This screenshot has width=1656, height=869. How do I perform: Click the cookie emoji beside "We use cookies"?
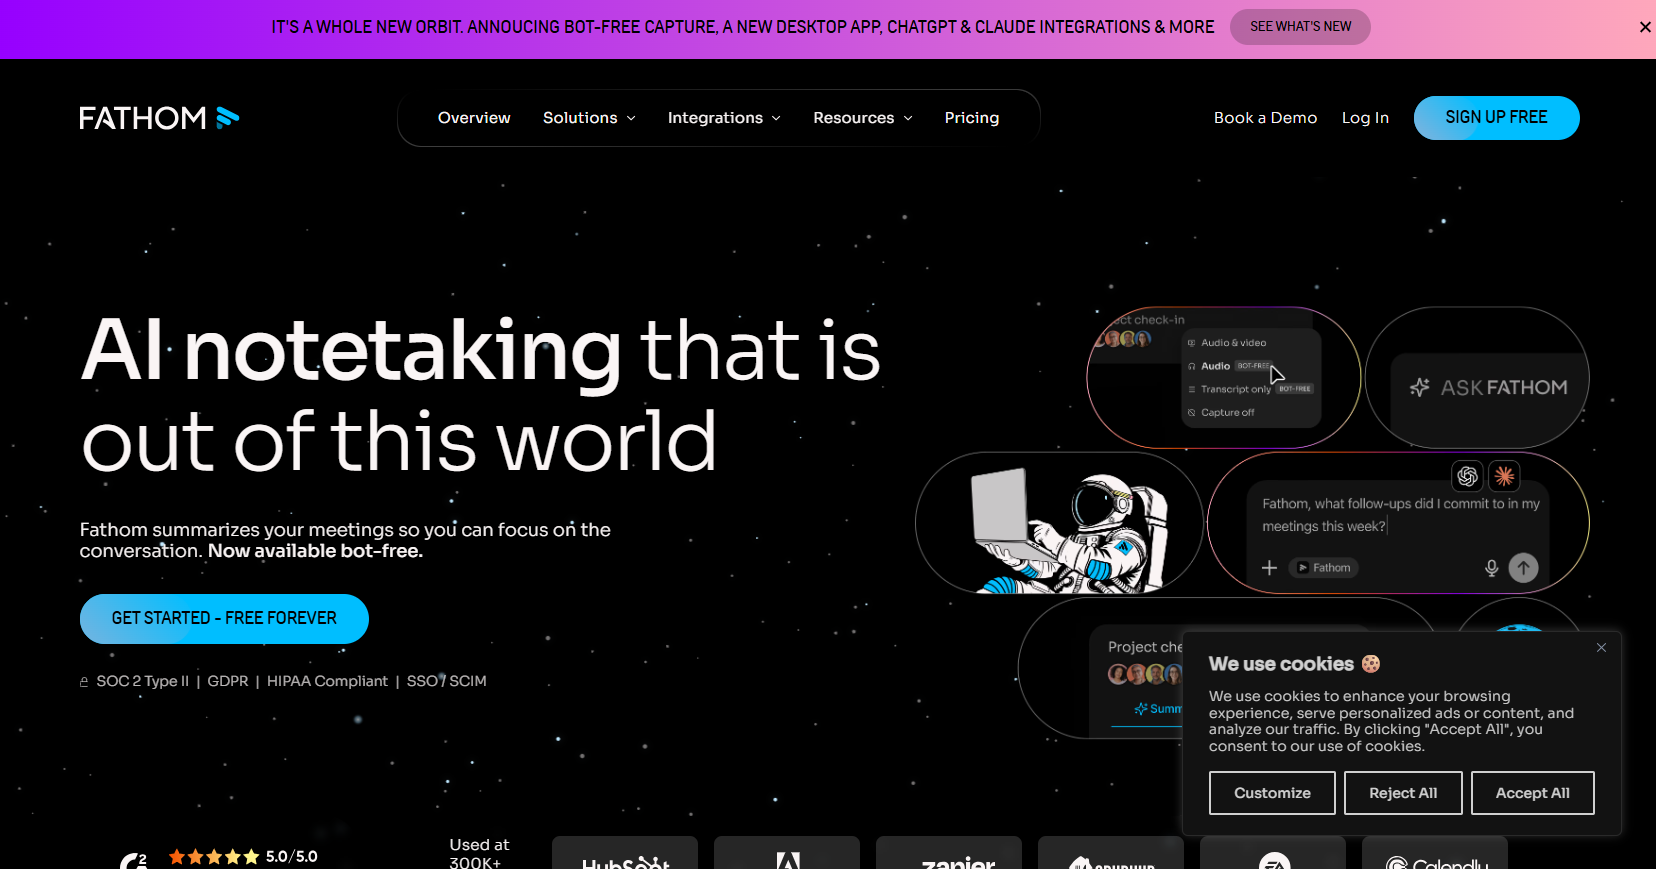click(x=1371, y=664)
